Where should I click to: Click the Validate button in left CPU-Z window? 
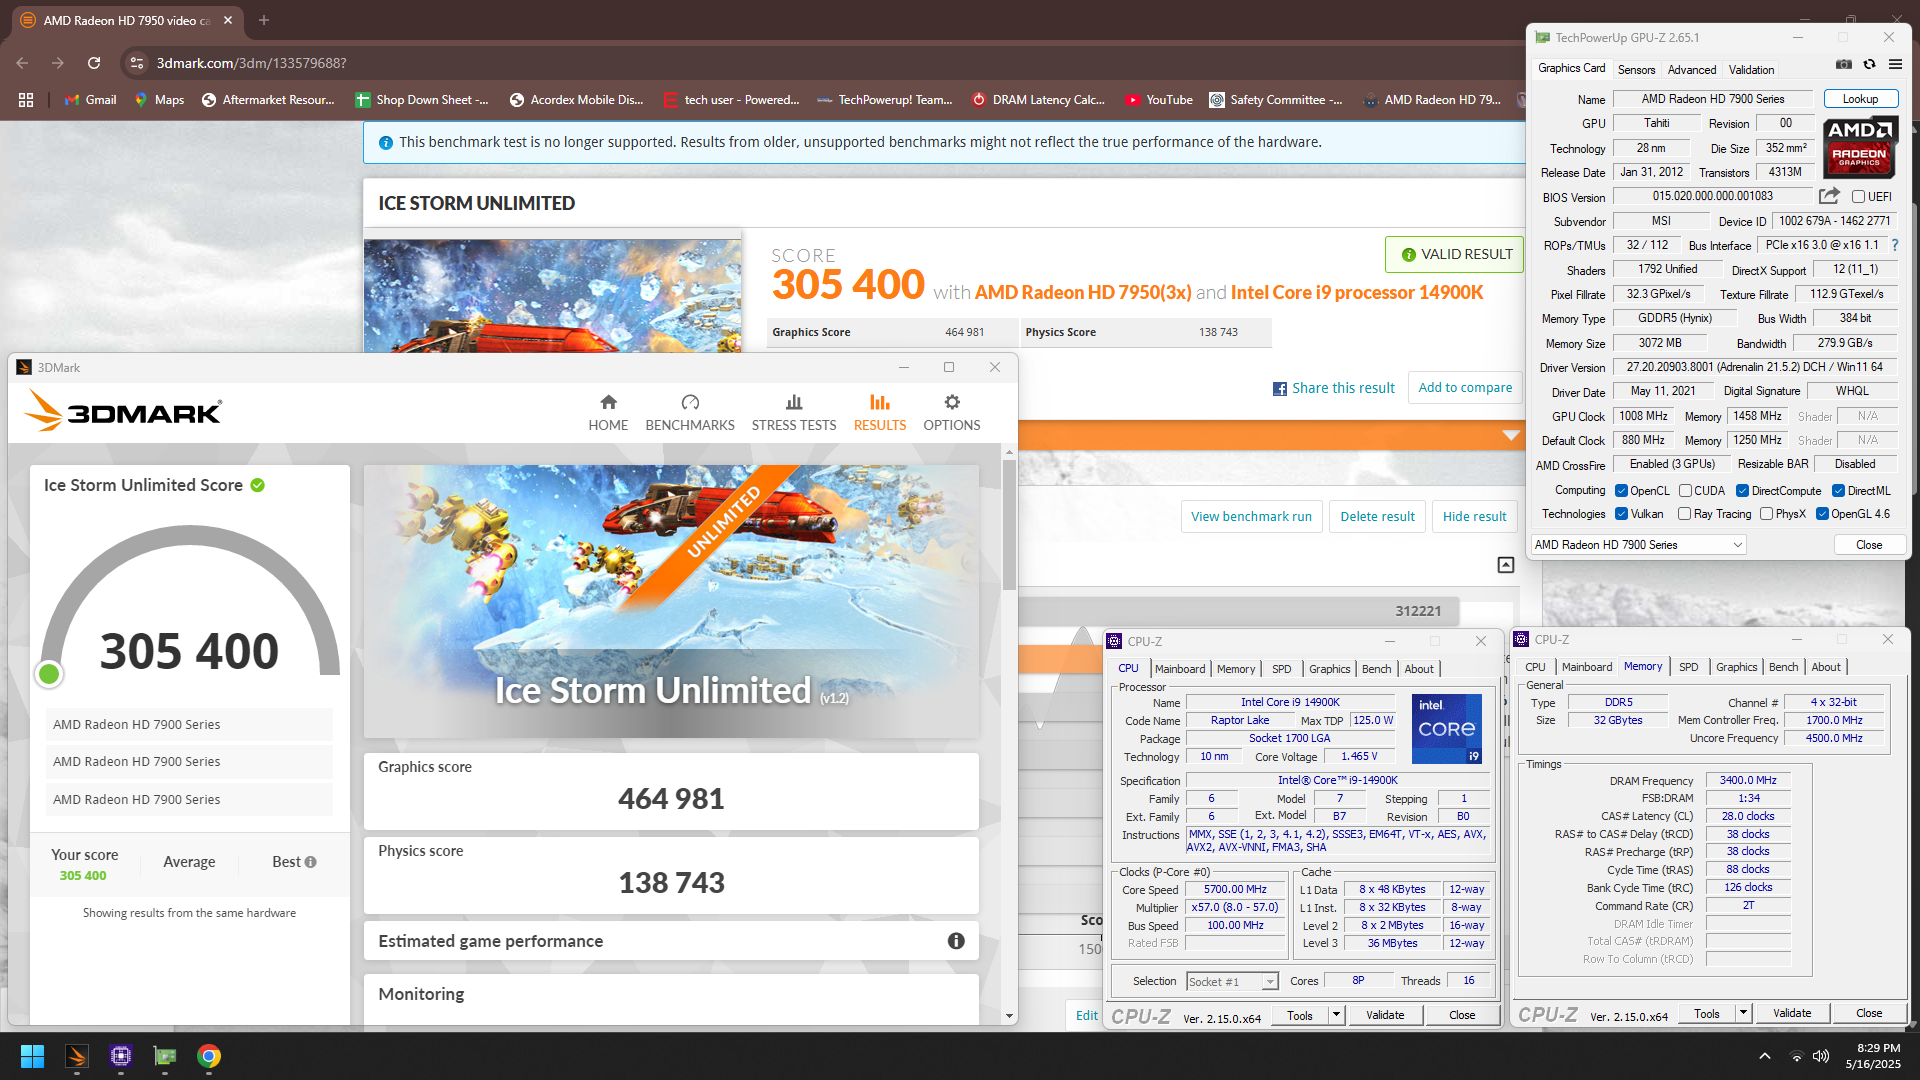click(x=1385, y=1015)
